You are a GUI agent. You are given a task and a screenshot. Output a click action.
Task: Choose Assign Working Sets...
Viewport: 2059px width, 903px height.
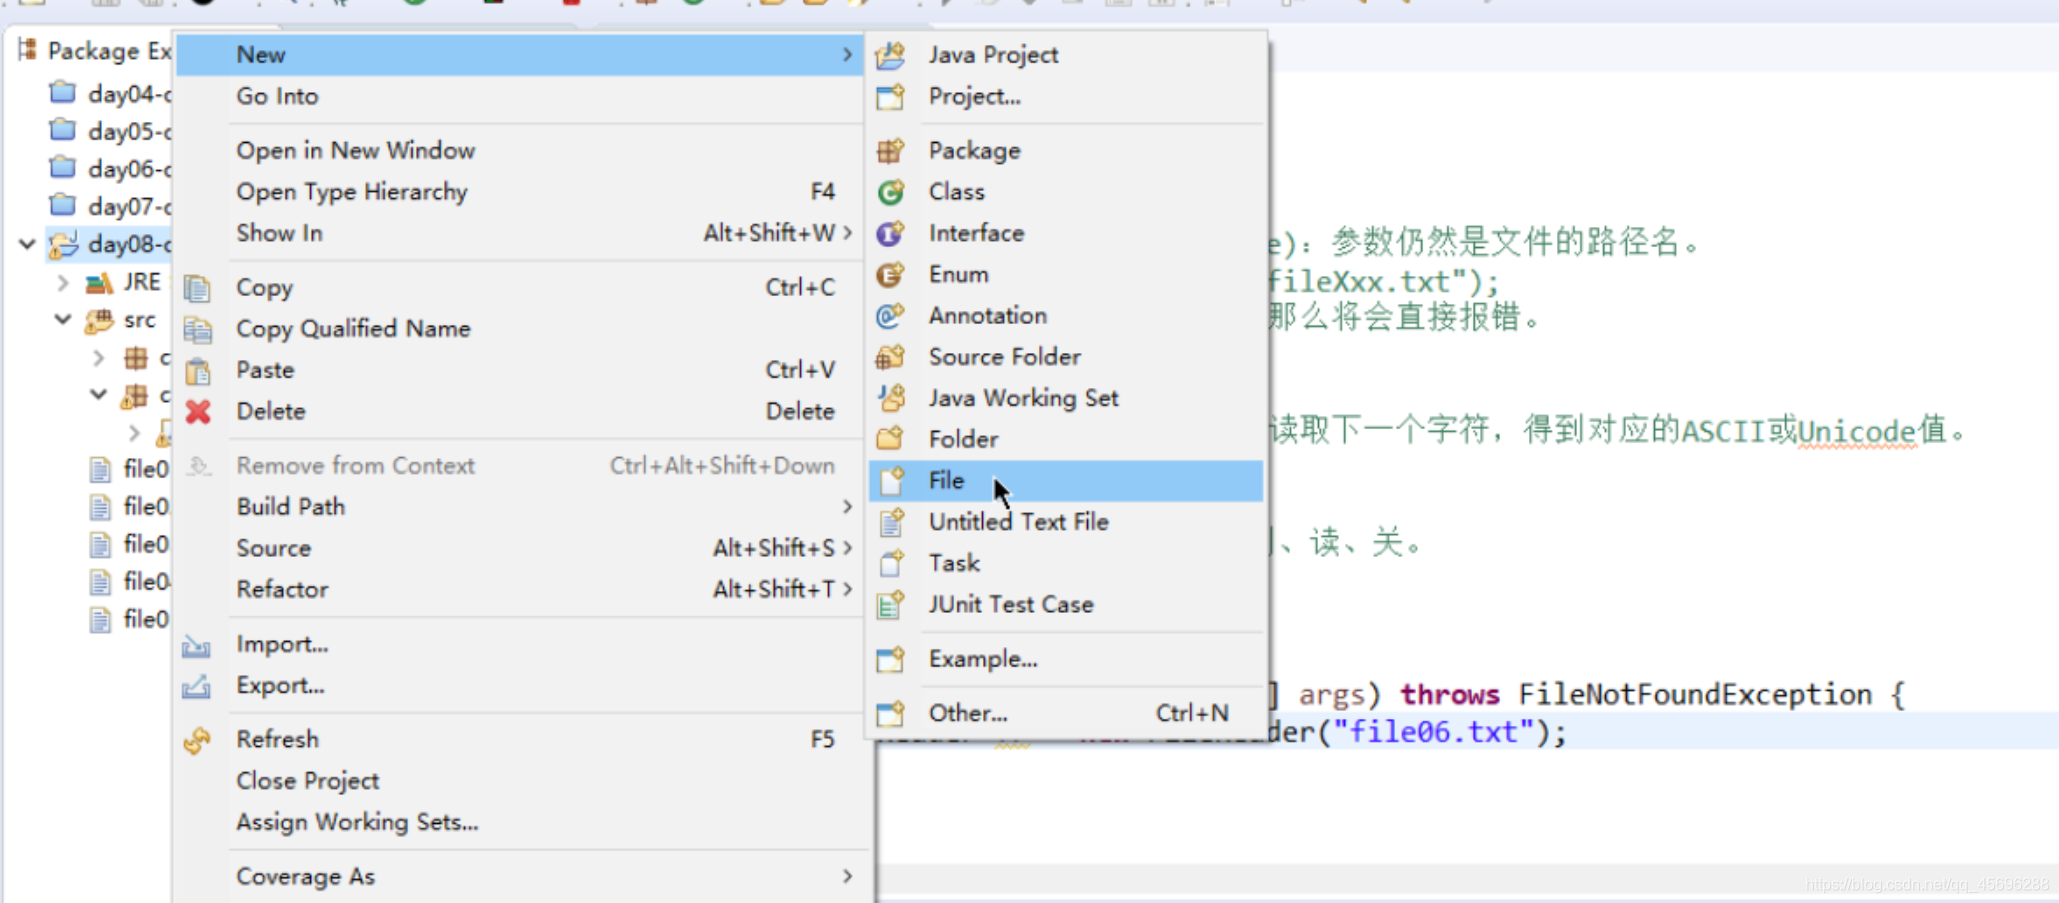tap(357, 822)
